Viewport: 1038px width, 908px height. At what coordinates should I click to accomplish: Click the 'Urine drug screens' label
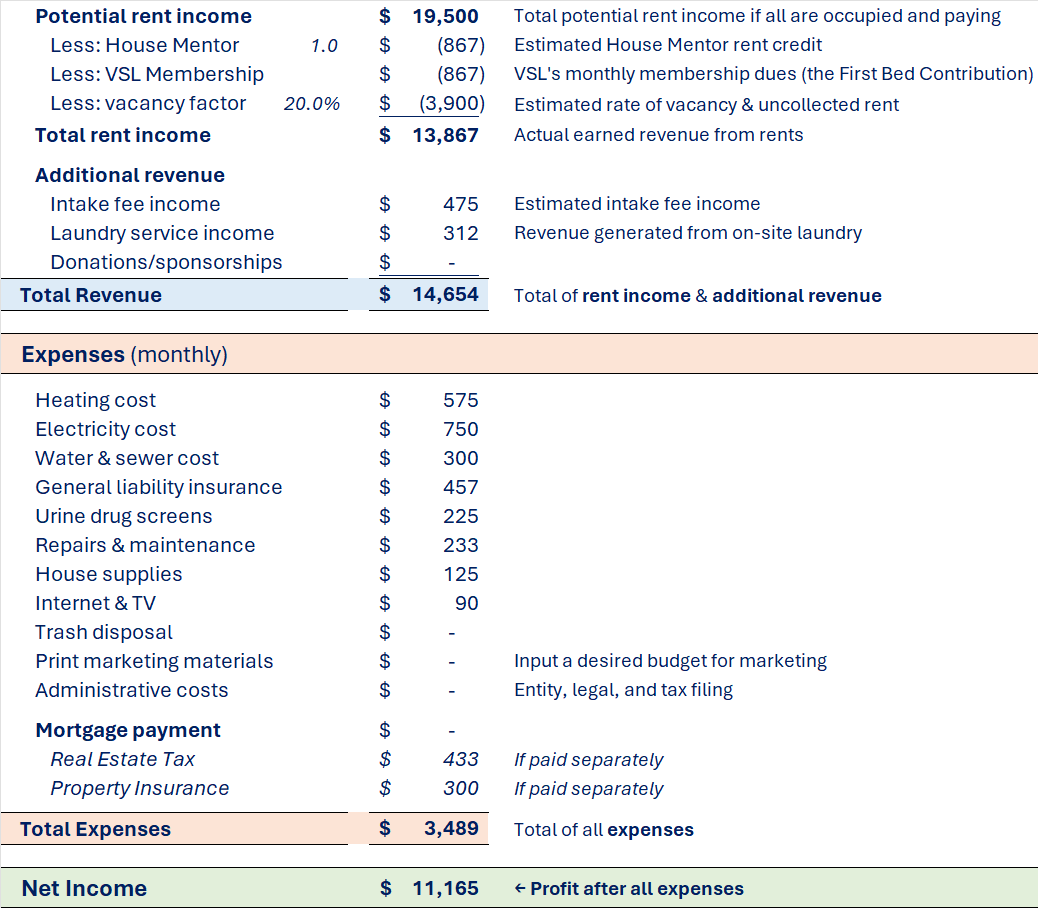[x=124, y=516]
